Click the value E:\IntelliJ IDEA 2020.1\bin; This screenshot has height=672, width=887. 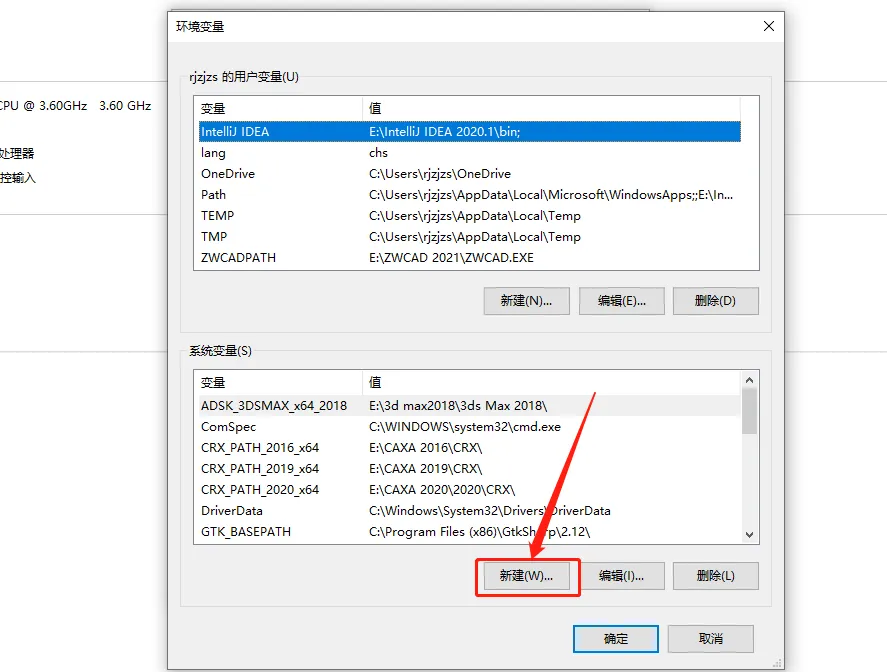click(445, 132)
